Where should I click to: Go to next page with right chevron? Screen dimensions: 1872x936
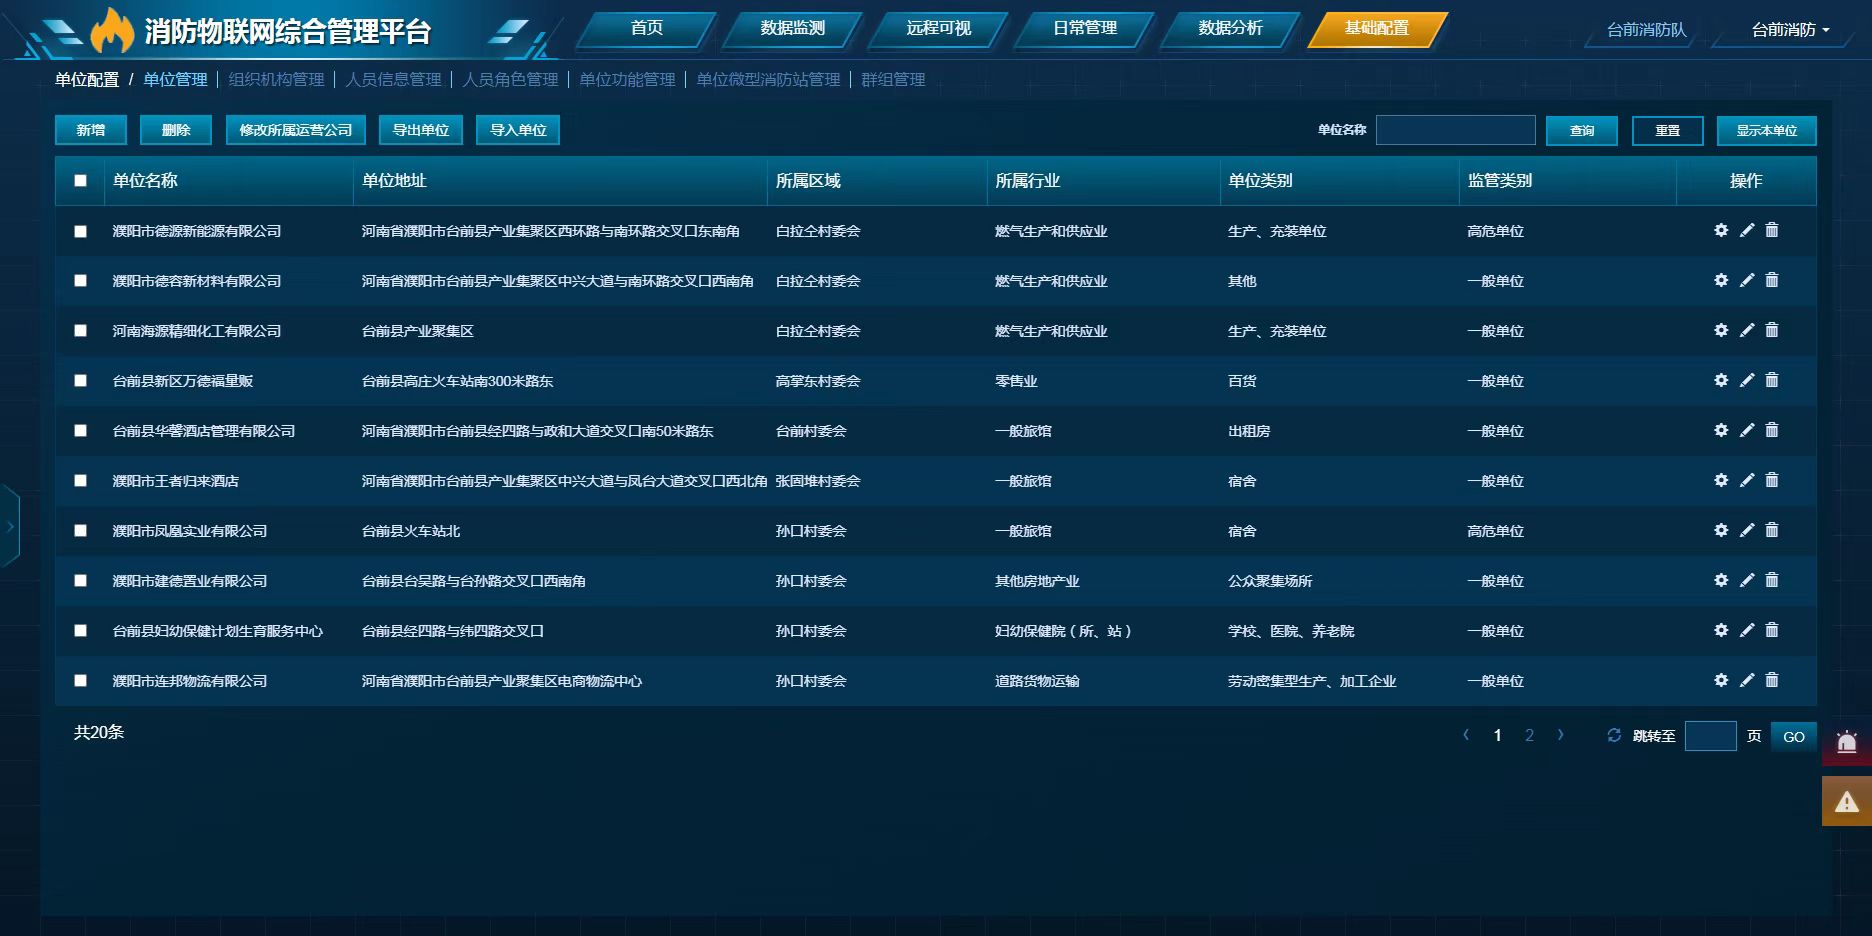[x=1560, y=735]
